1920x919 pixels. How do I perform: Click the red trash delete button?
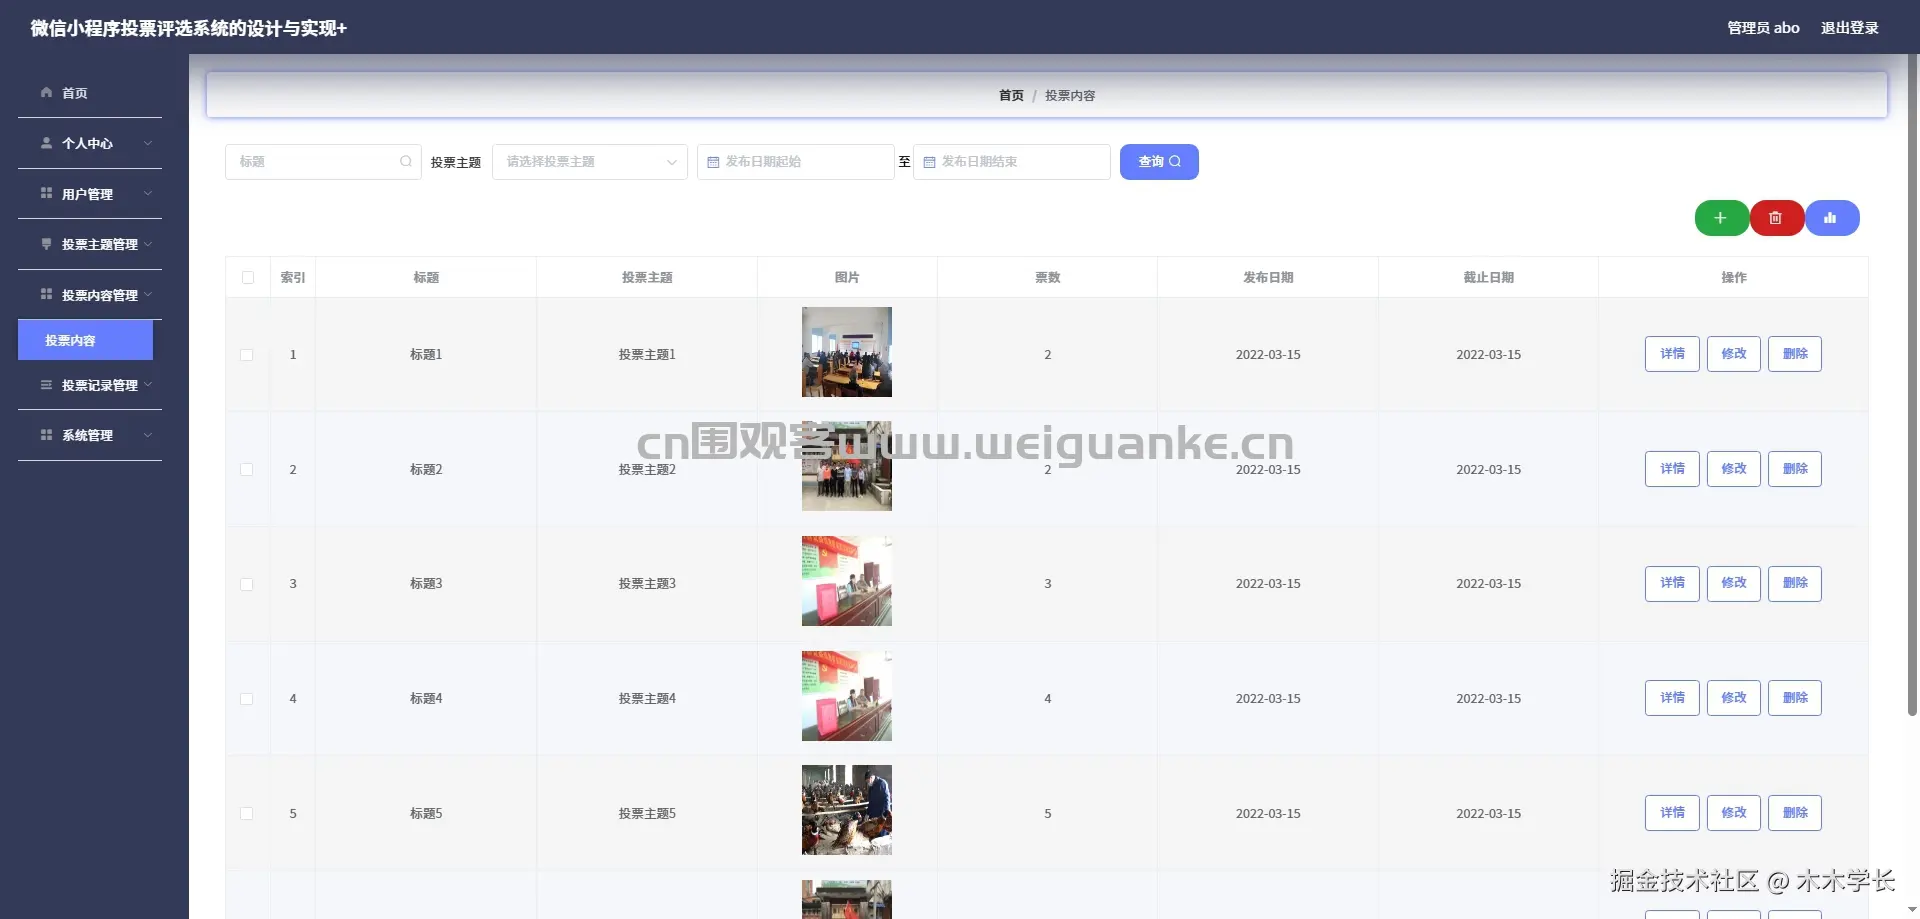click(x=1776, y=218)
